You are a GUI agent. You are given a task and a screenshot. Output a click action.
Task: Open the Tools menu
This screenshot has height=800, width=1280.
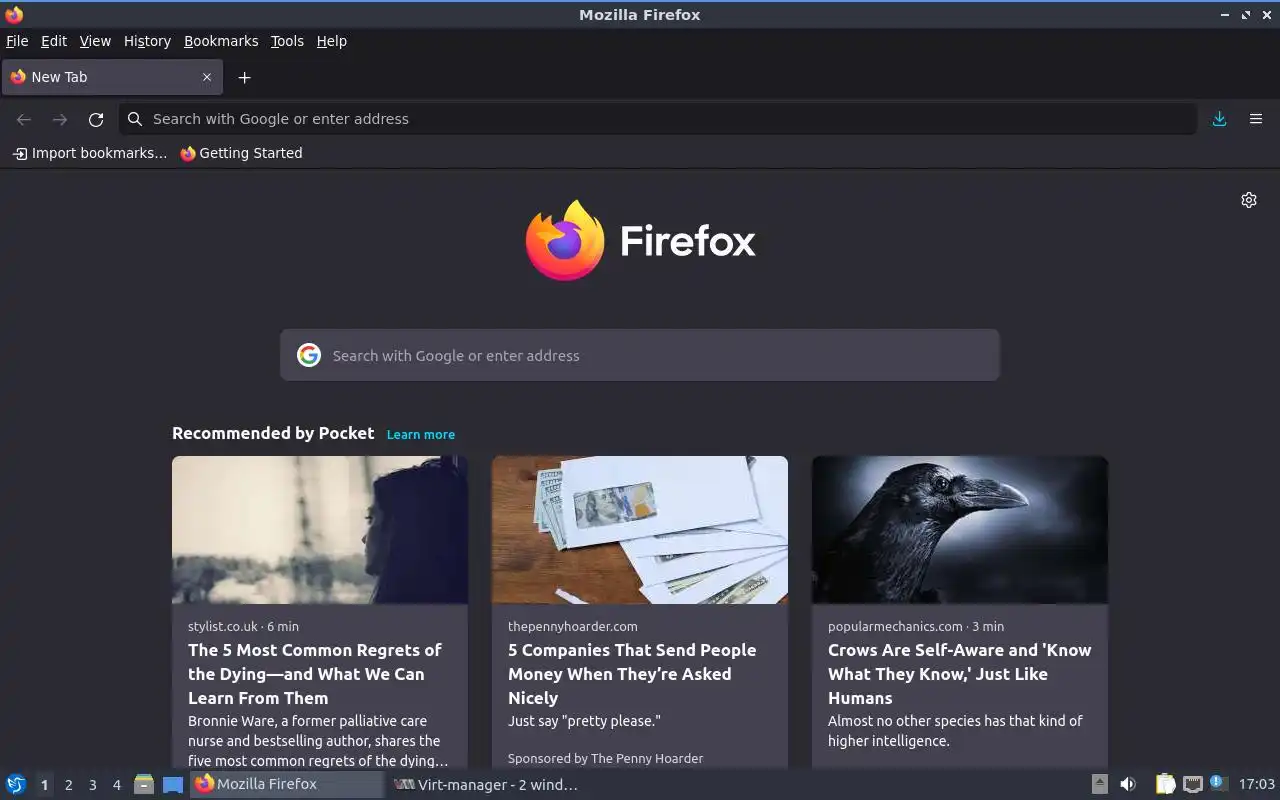(x=287, y=41)
